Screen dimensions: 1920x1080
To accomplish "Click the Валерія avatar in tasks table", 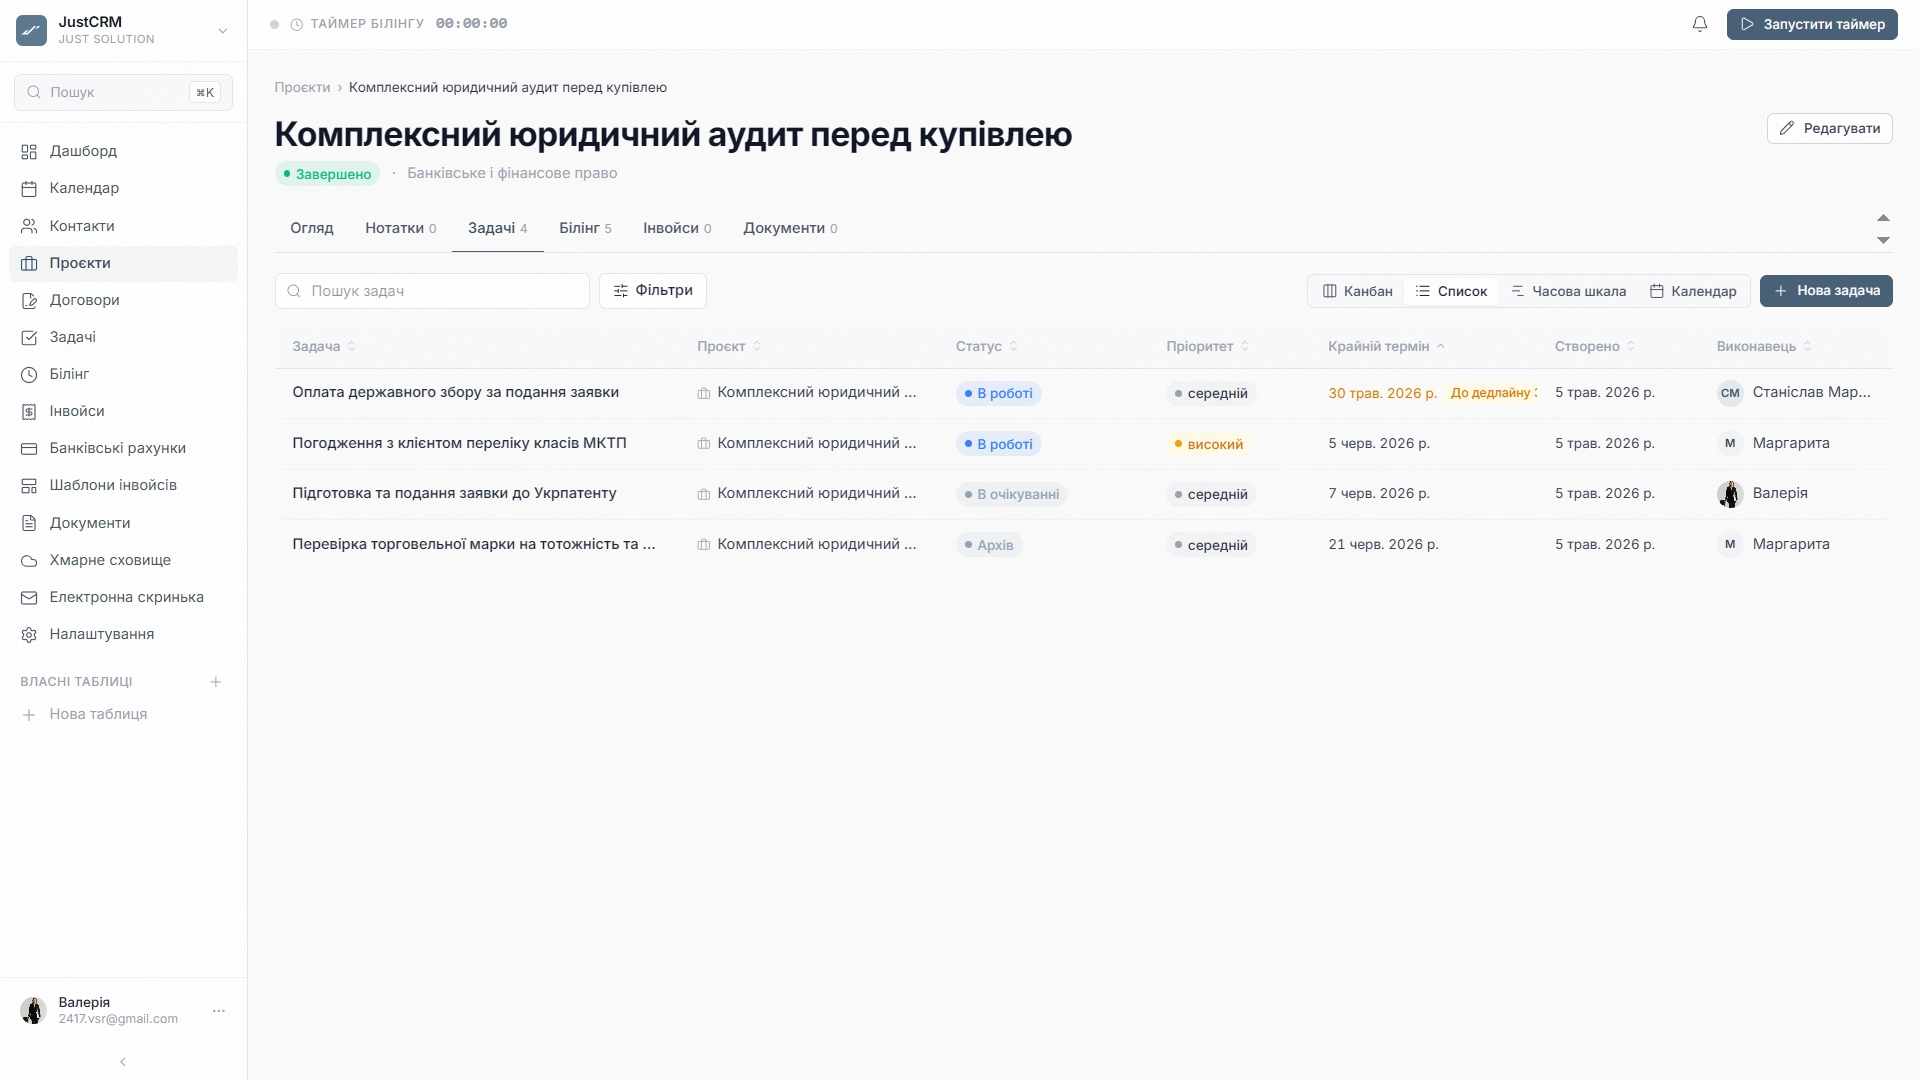I will click(1730, 494).
